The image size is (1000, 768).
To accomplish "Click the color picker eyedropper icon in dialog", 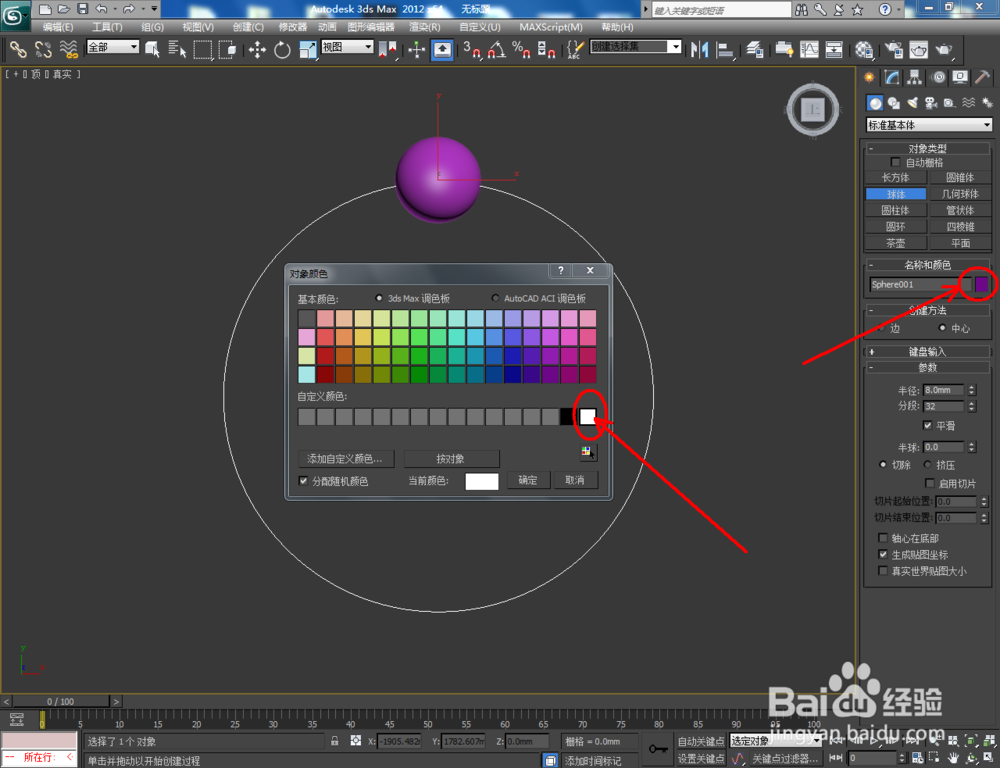I will (587, 452).
